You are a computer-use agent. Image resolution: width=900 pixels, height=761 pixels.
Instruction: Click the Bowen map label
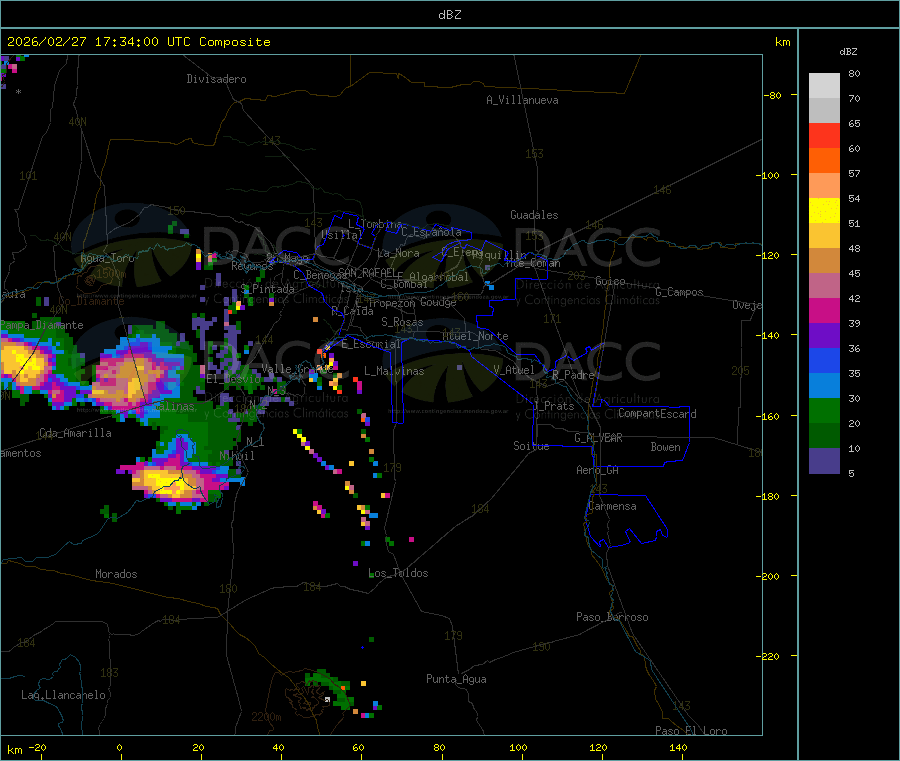coord(666,447)
